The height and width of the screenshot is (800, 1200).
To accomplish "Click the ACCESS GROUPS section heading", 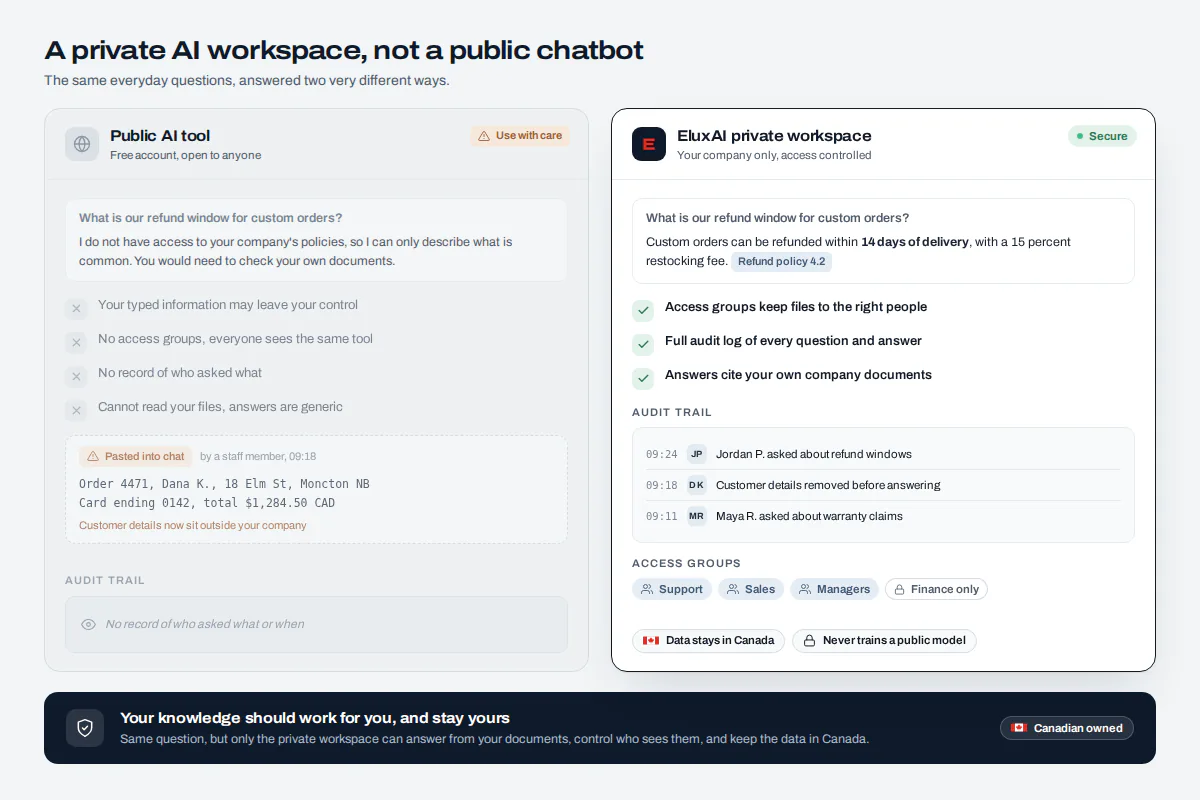I will pyautogui.click(x=687, y=564).
